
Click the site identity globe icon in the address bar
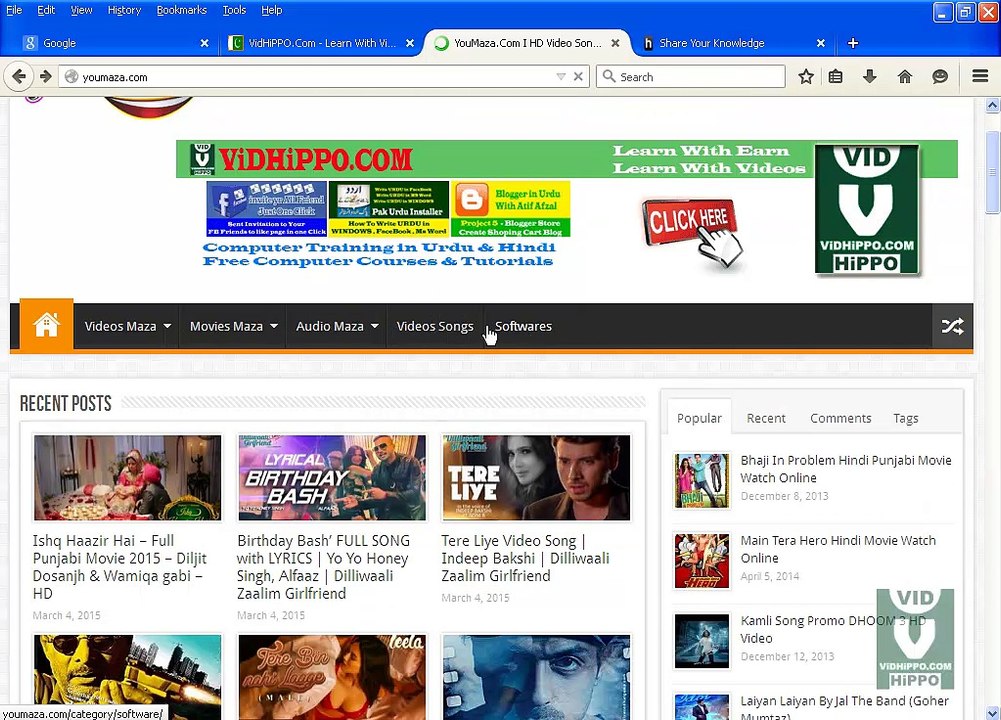click(x=72, y=77)
